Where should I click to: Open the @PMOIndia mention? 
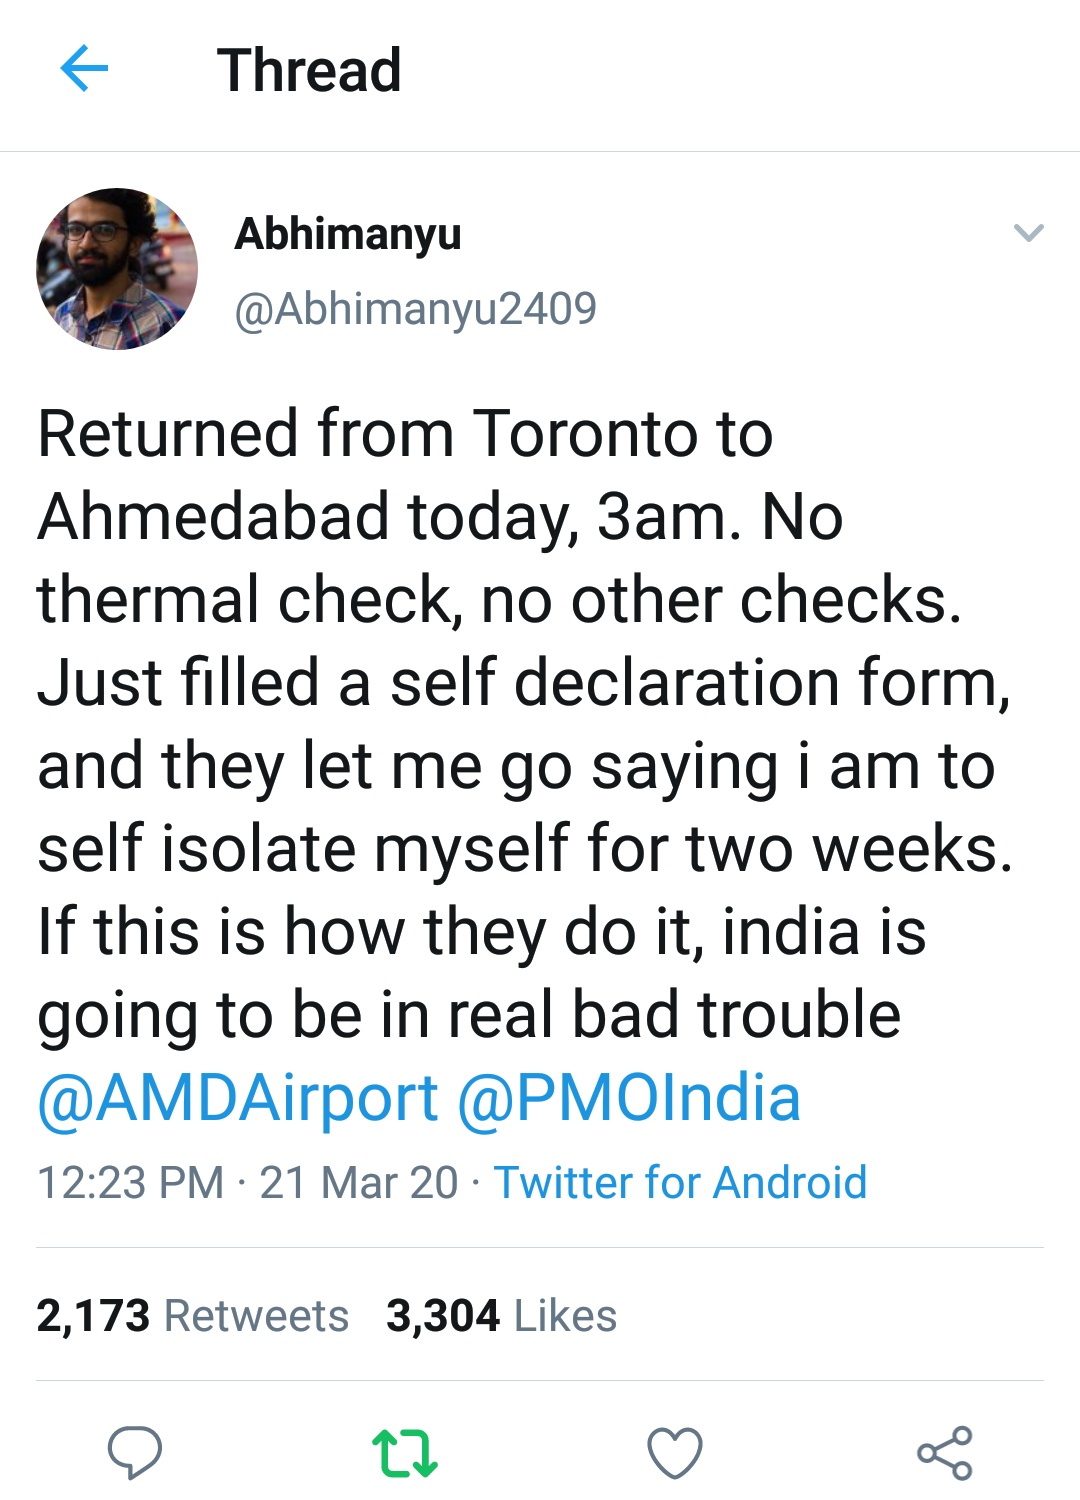coord(629,1098)
